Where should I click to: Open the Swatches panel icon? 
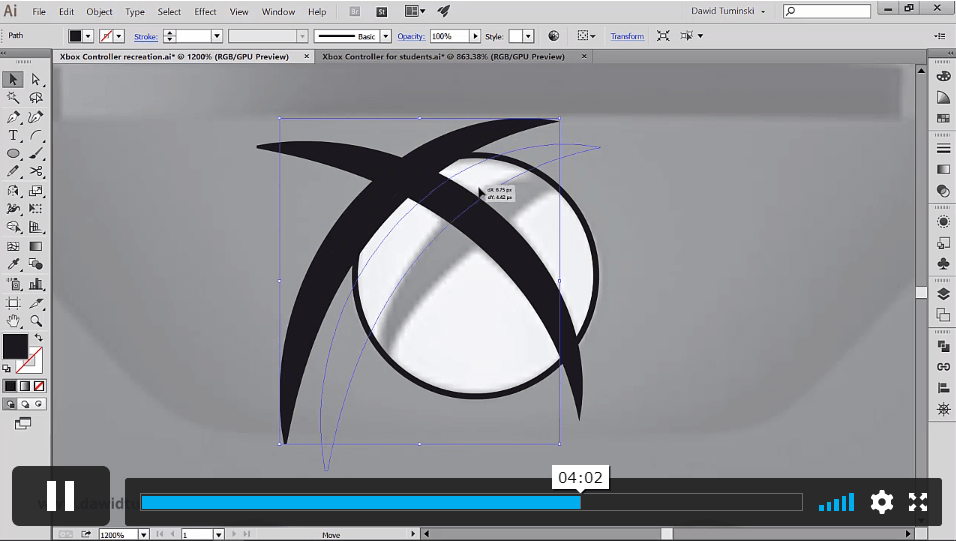(x=943, y=118)
